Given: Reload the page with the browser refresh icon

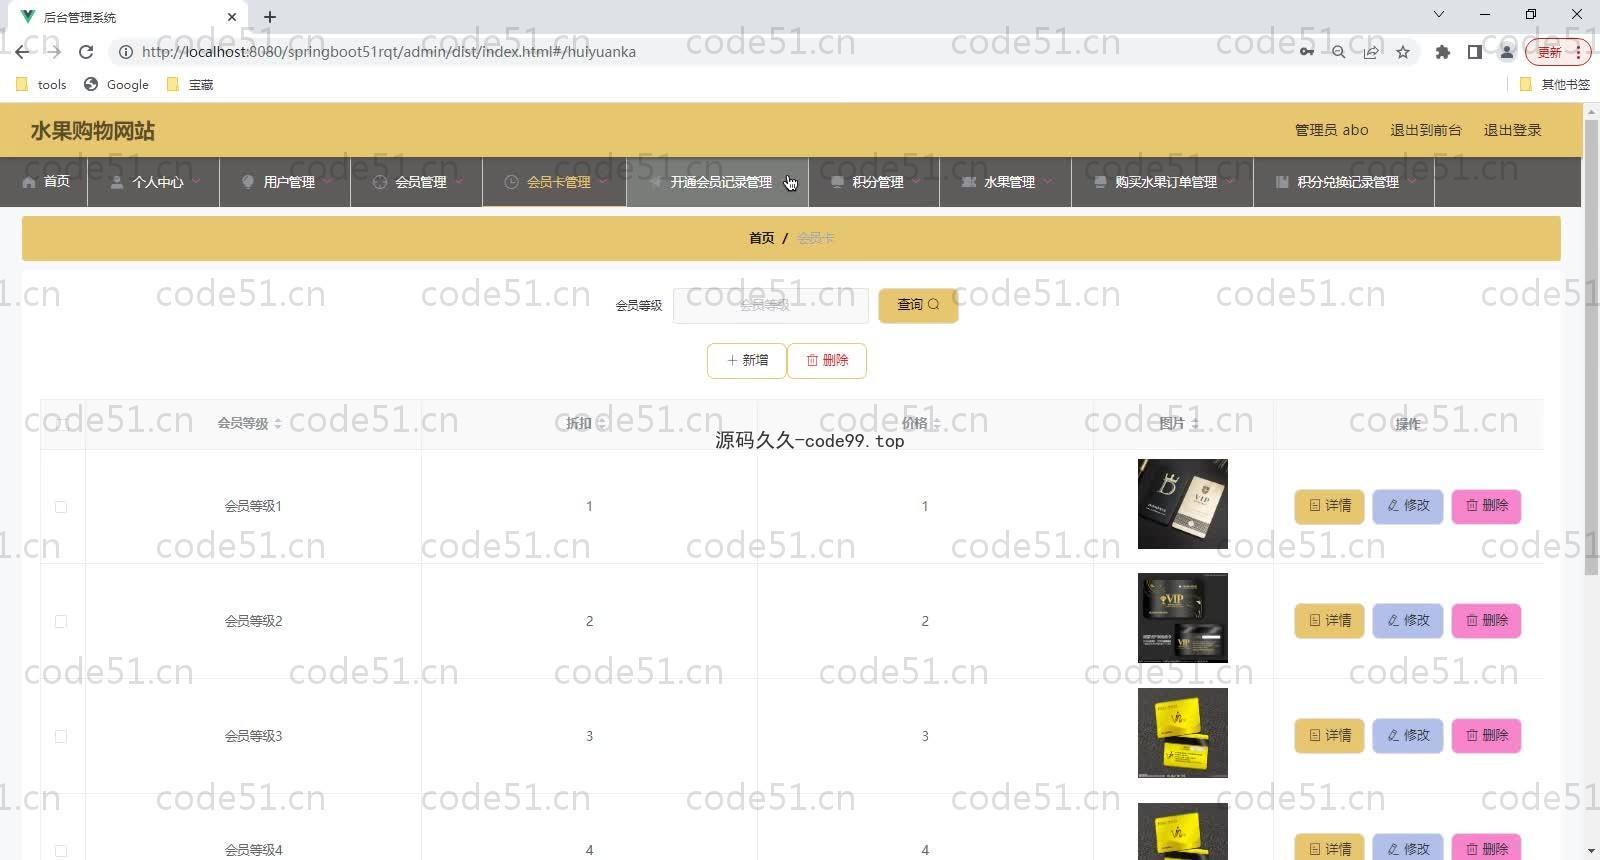Looking at the screenshot, I should [x=86, y=52].
